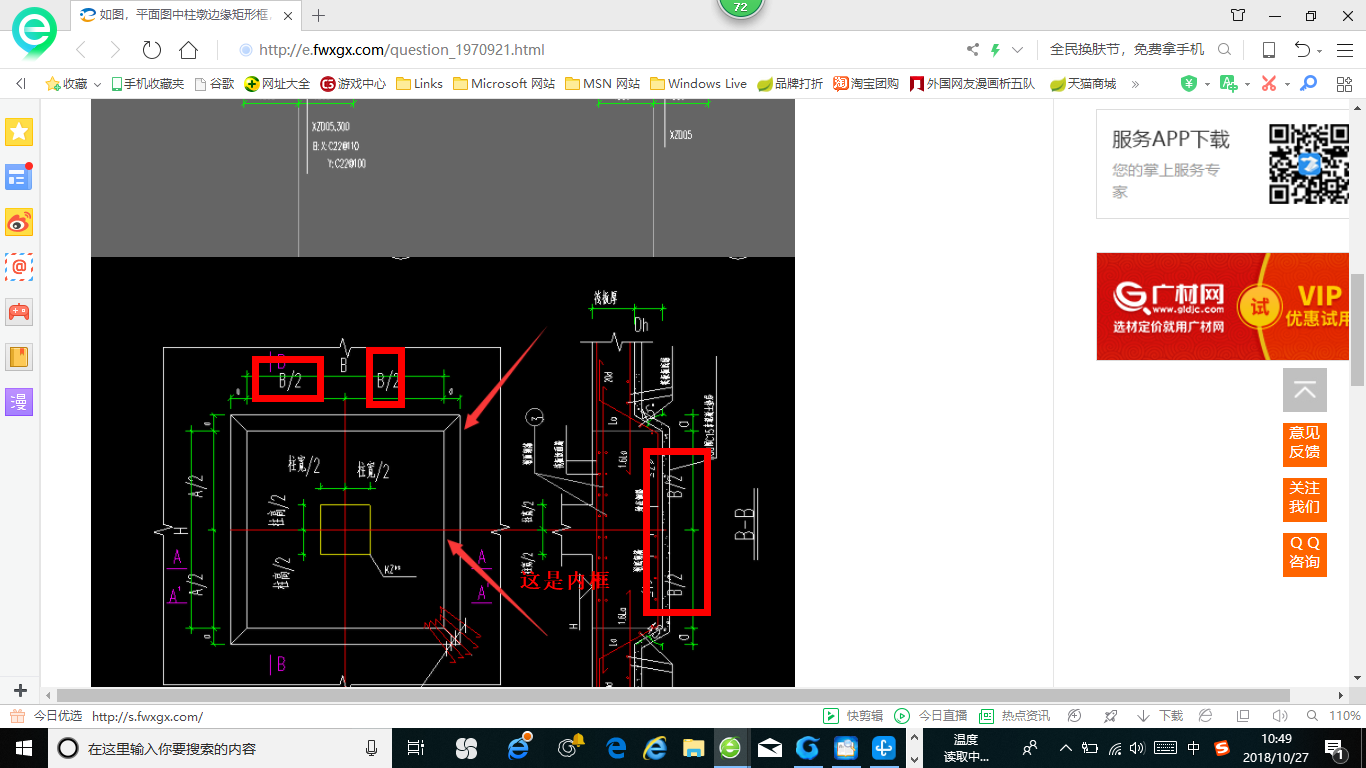Open mobile phone view icon
The width and height of the screenshot is (1366, 768).
pos(1268,50)
